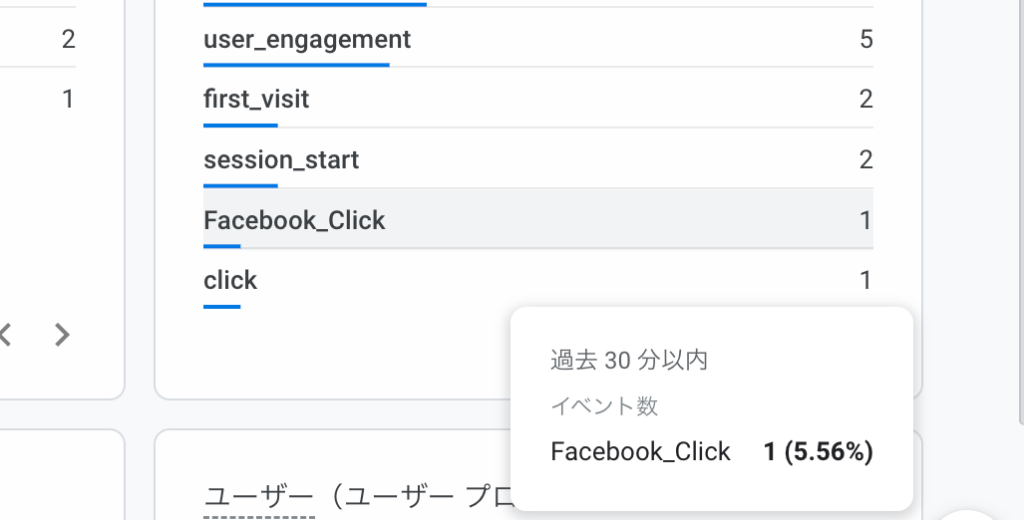The width and height of the screenshot is (1024, 520).
Task: Click the 過去 30 分以内 tooltip heading
Action: 629,360
